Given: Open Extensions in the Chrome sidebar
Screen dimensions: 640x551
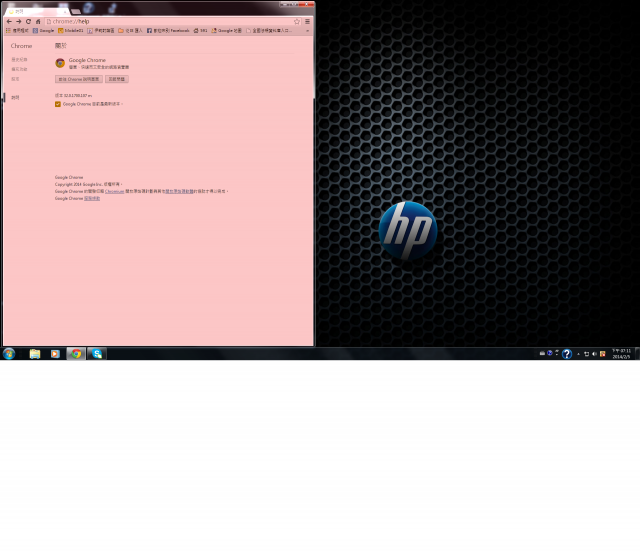Looking at the screenshot, I should [x=19, y=69].
